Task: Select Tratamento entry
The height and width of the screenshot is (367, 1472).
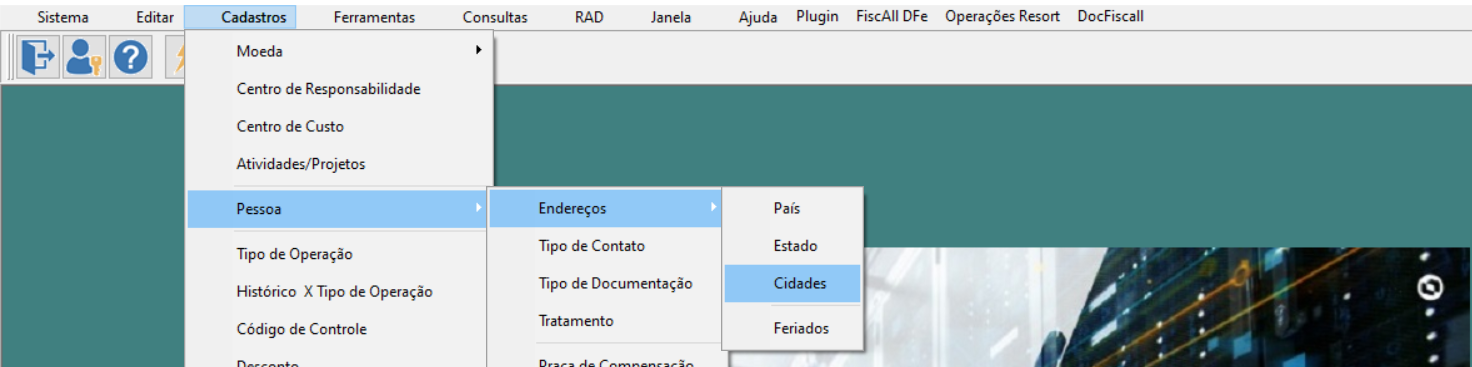Action: (605, 321)
